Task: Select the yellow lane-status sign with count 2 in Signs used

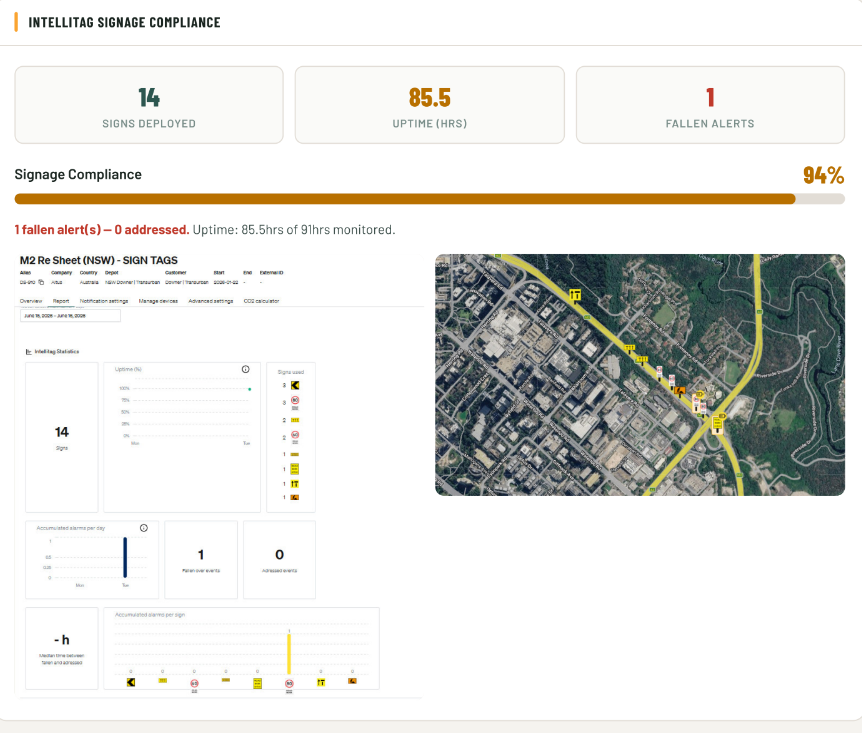Action: coord(295,420)
